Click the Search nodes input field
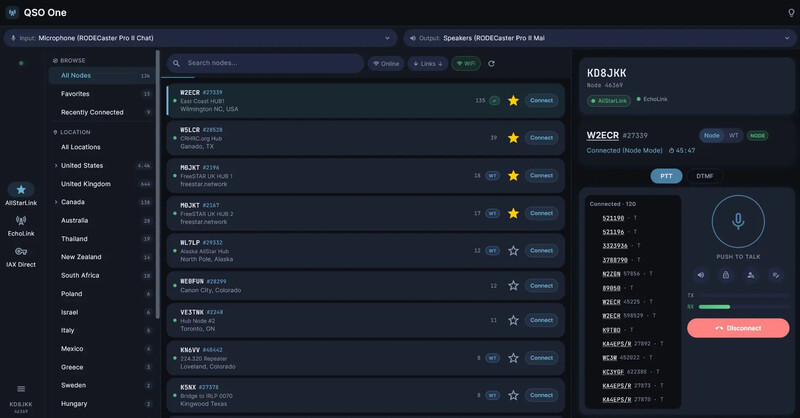This screenshot has height=418, width=800. tap(265, 63)
